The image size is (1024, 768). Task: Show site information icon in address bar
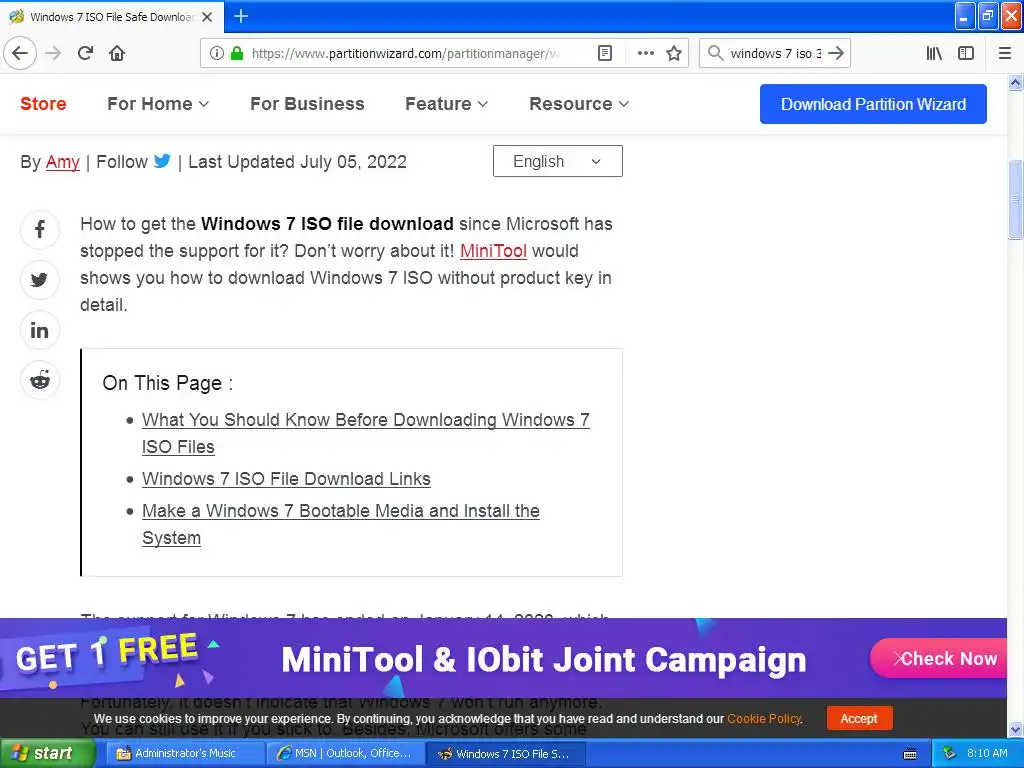tap(217, 53)
